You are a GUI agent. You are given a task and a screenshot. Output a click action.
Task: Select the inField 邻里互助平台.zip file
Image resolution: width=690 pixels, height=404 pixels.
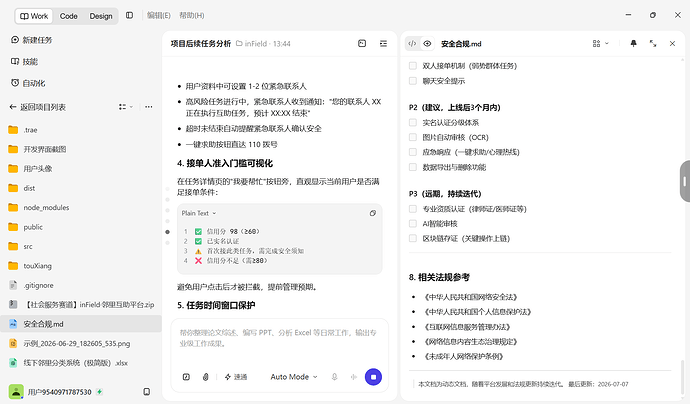81,305
